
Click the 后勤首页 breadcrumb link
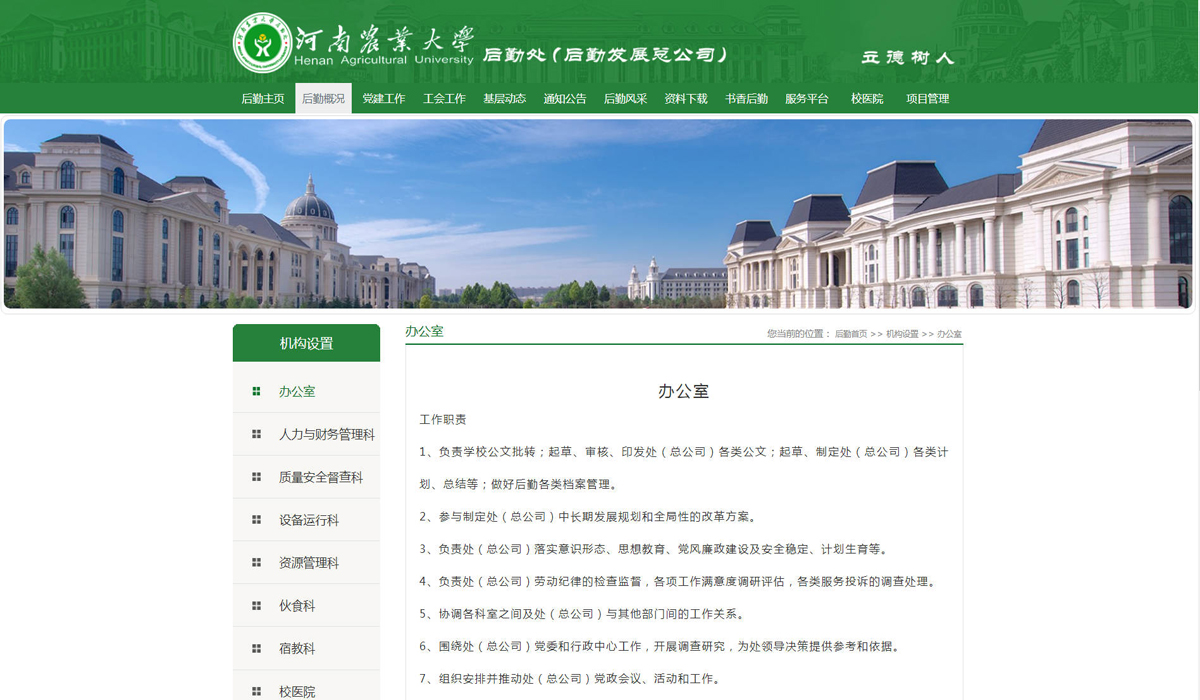pyautogui.click(x=851, y=334)
